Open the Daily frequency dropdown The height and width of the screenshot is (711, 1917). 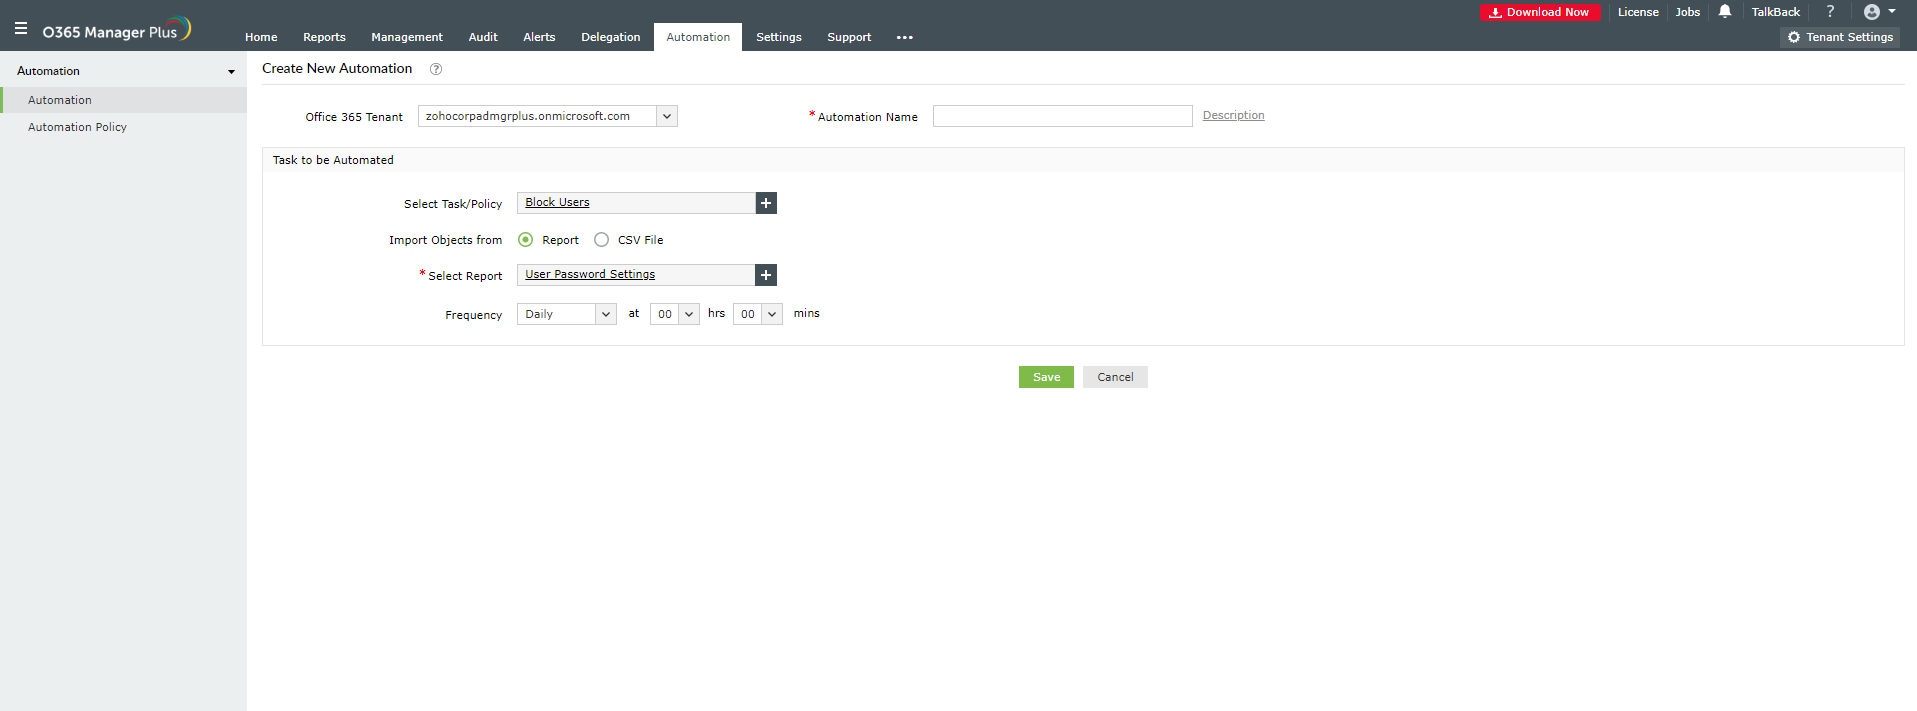[566, 314]
